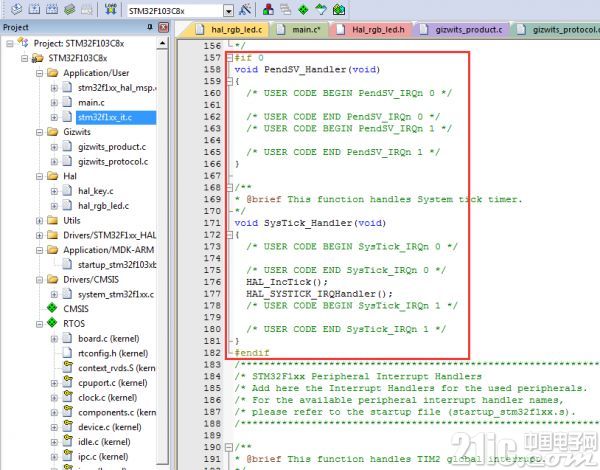Click the Rebuild all target files icon

tap(52, 9)
